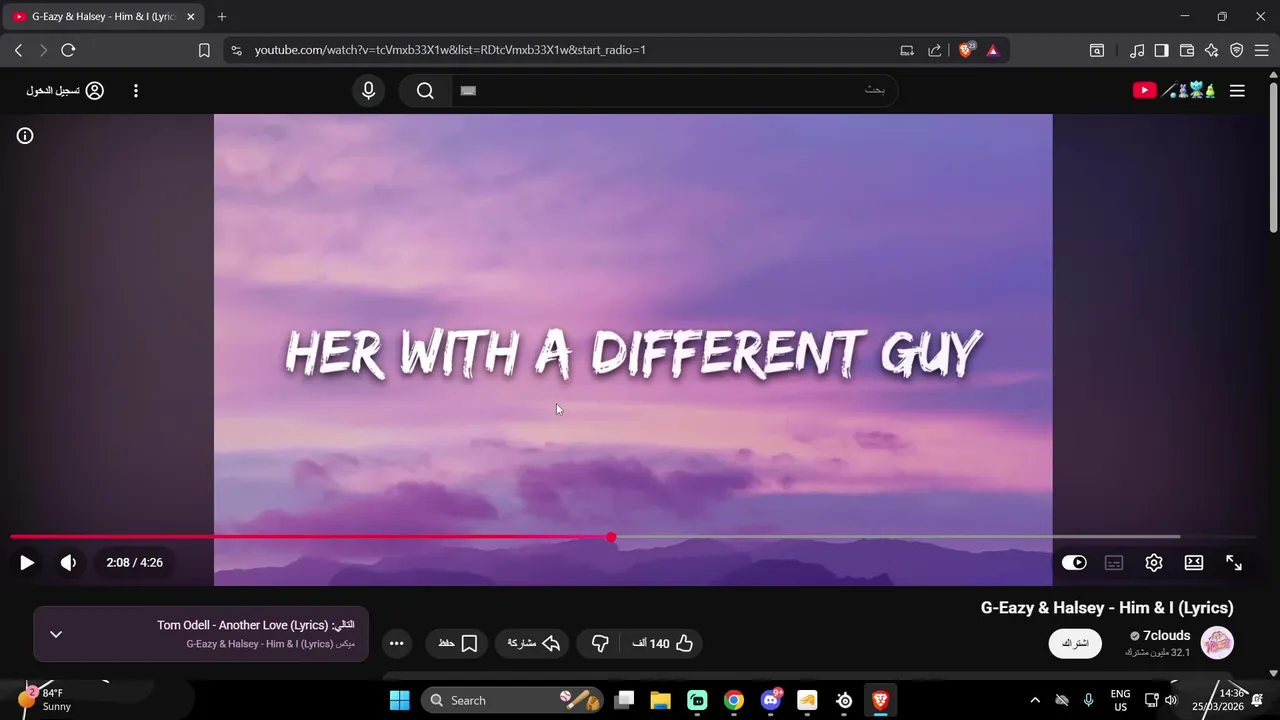The image size is (1280, 720).
Task: Open the player settings gear
Action: (1154, 563)
